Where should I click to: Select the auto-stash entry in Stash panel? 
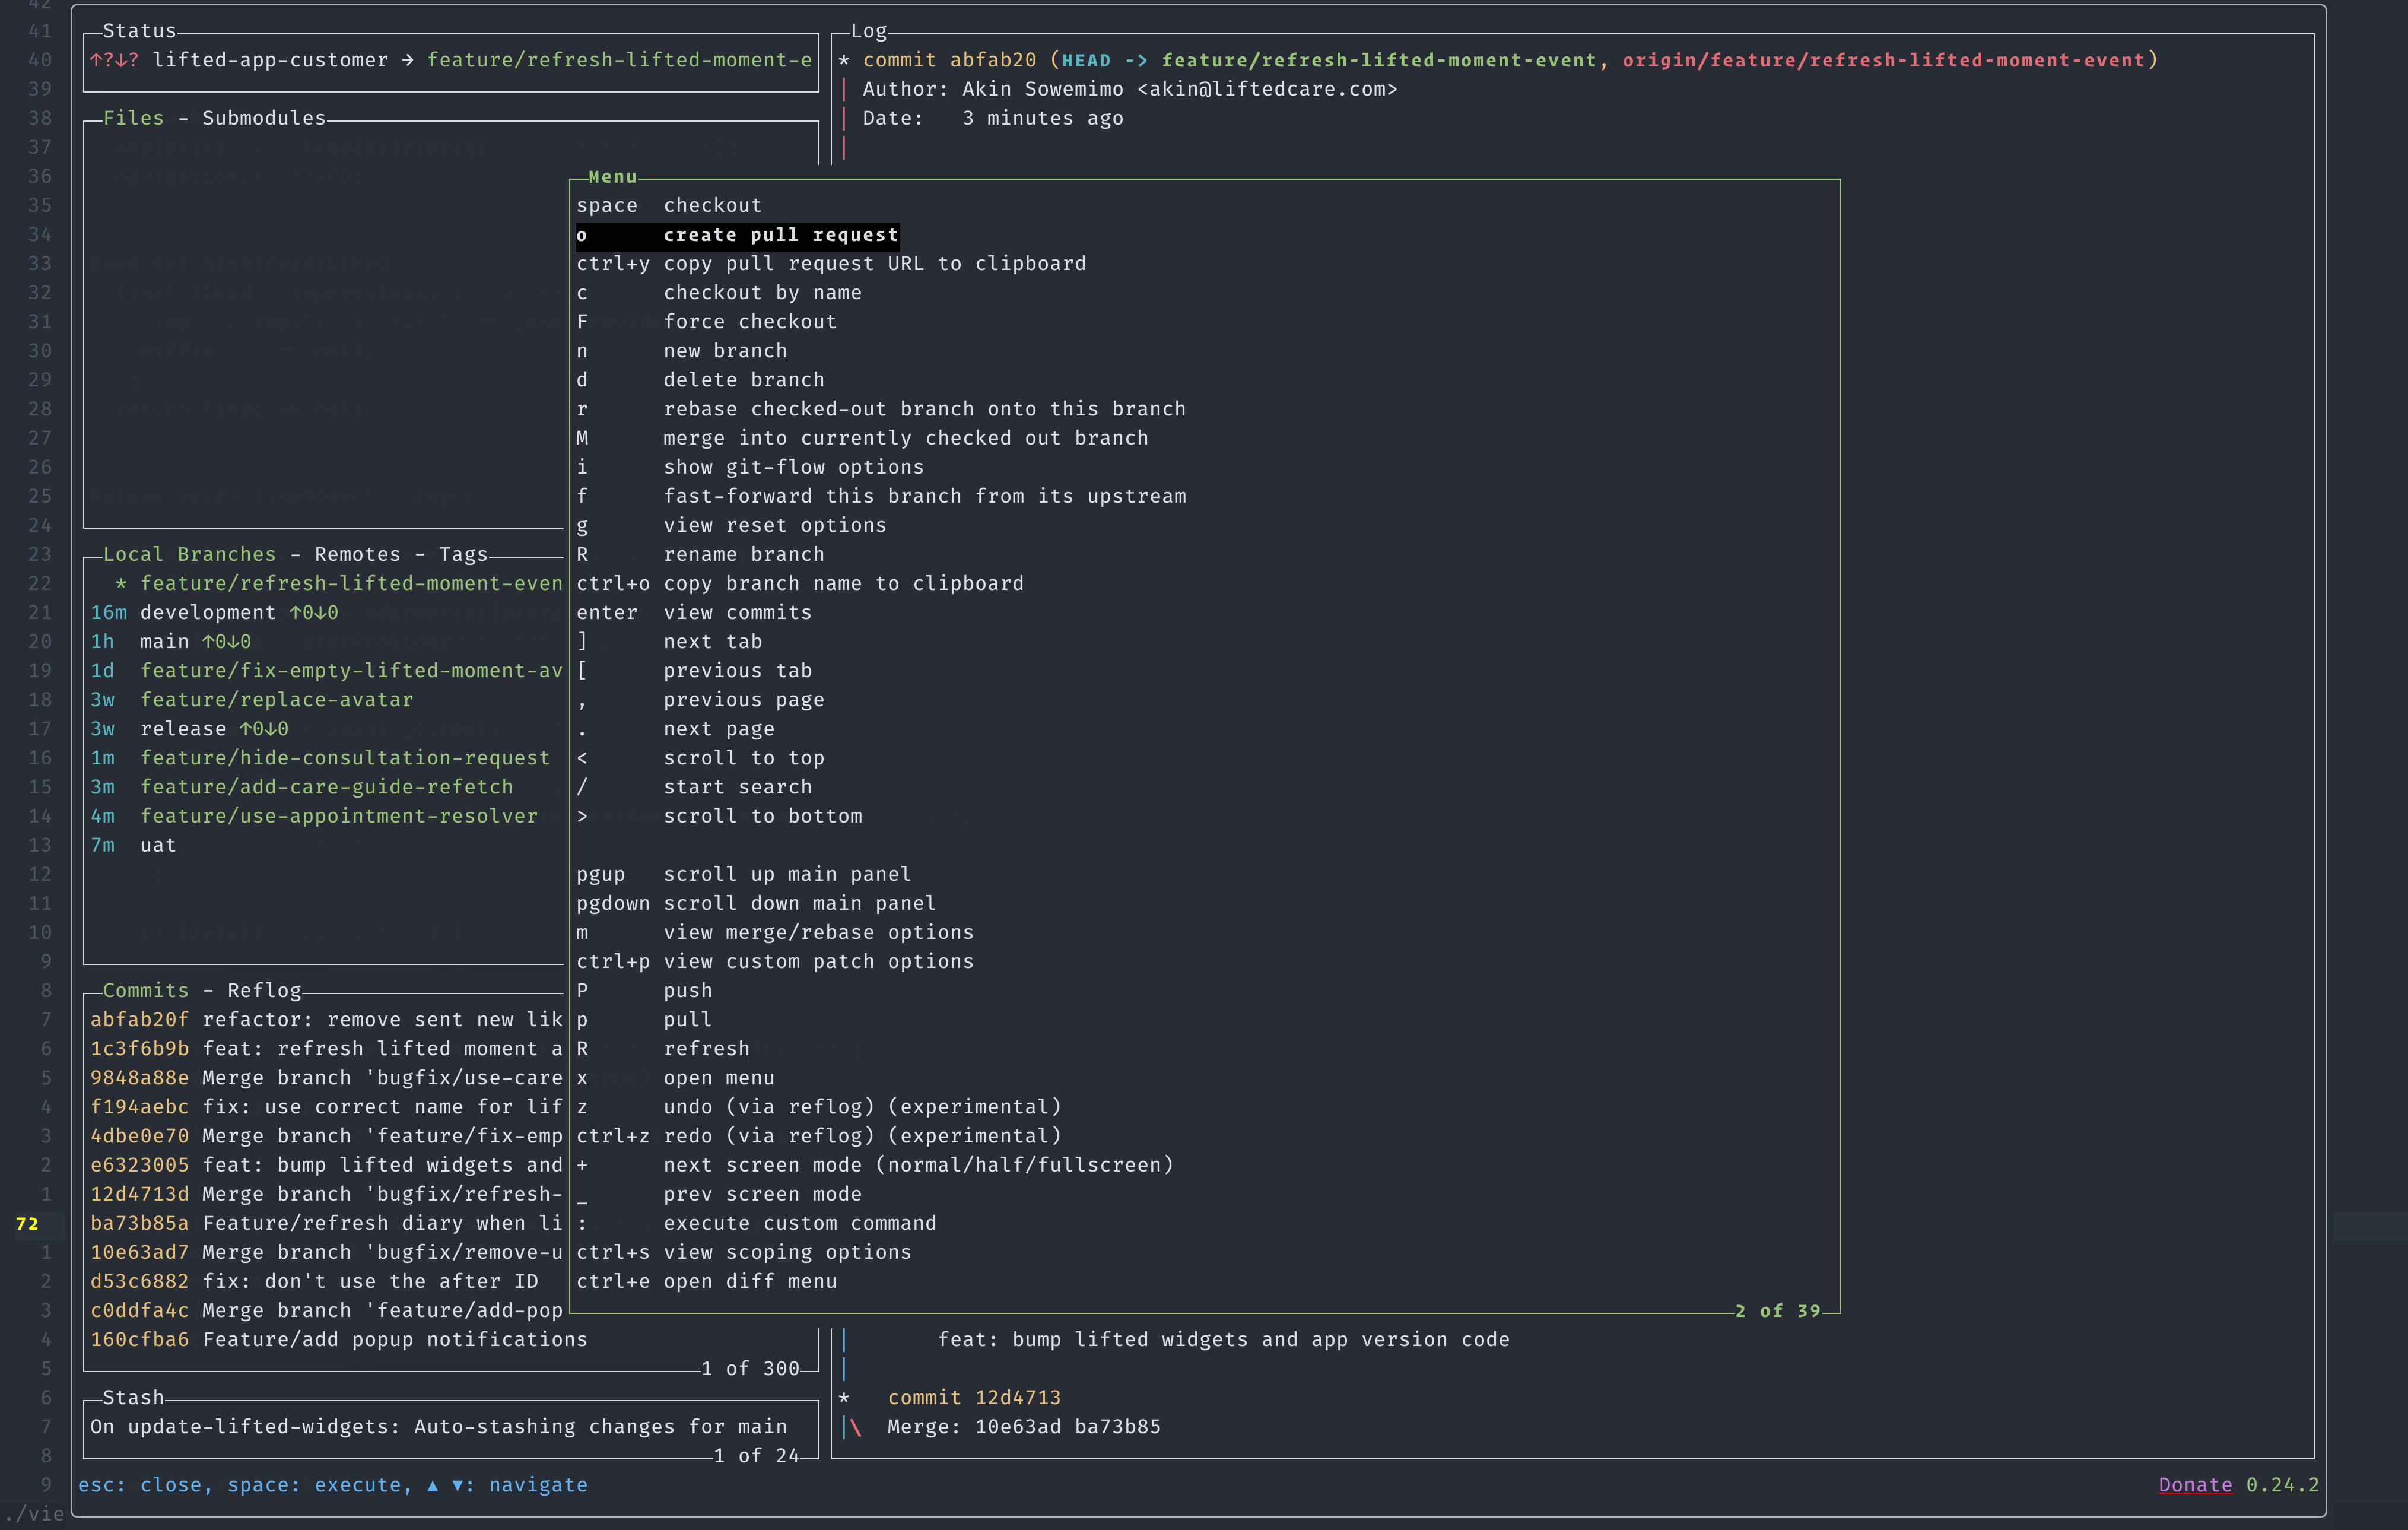pyautogui.click(x=437, y=1426)
